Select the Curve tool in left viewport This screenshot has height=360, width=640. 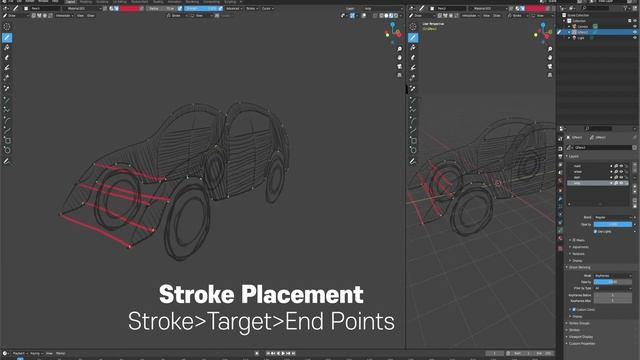pos(7,130)
